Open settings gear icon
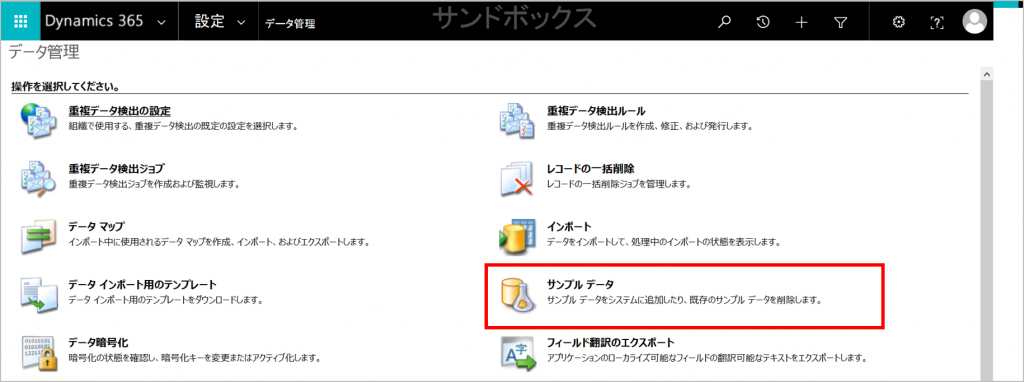 [899, 22]
